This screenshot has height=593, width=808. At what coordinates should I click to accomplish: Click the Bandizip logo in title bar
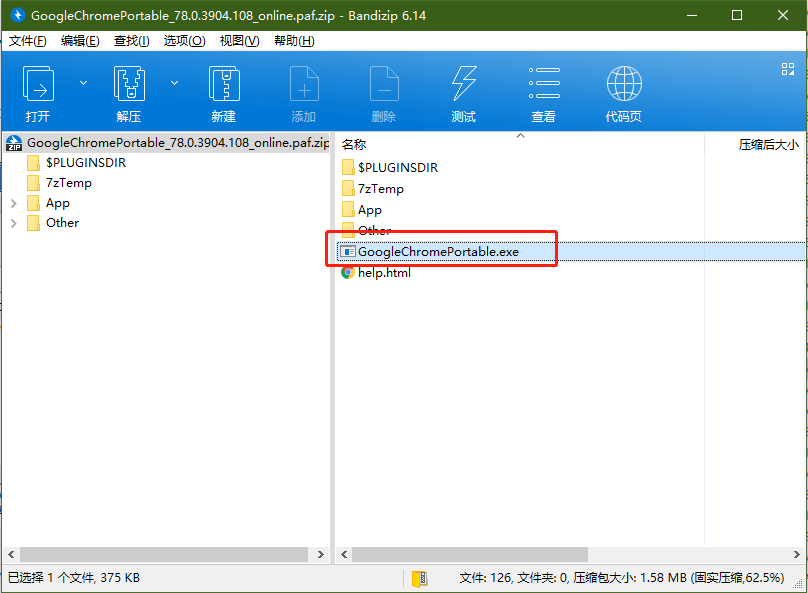(x=17, y=15)
